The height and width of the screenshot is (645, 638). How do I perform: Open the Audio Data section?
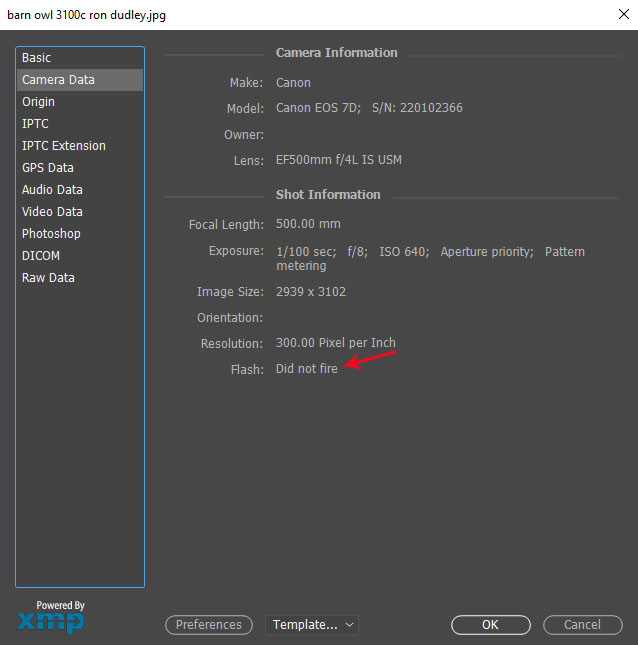click(x=52, y=190)
